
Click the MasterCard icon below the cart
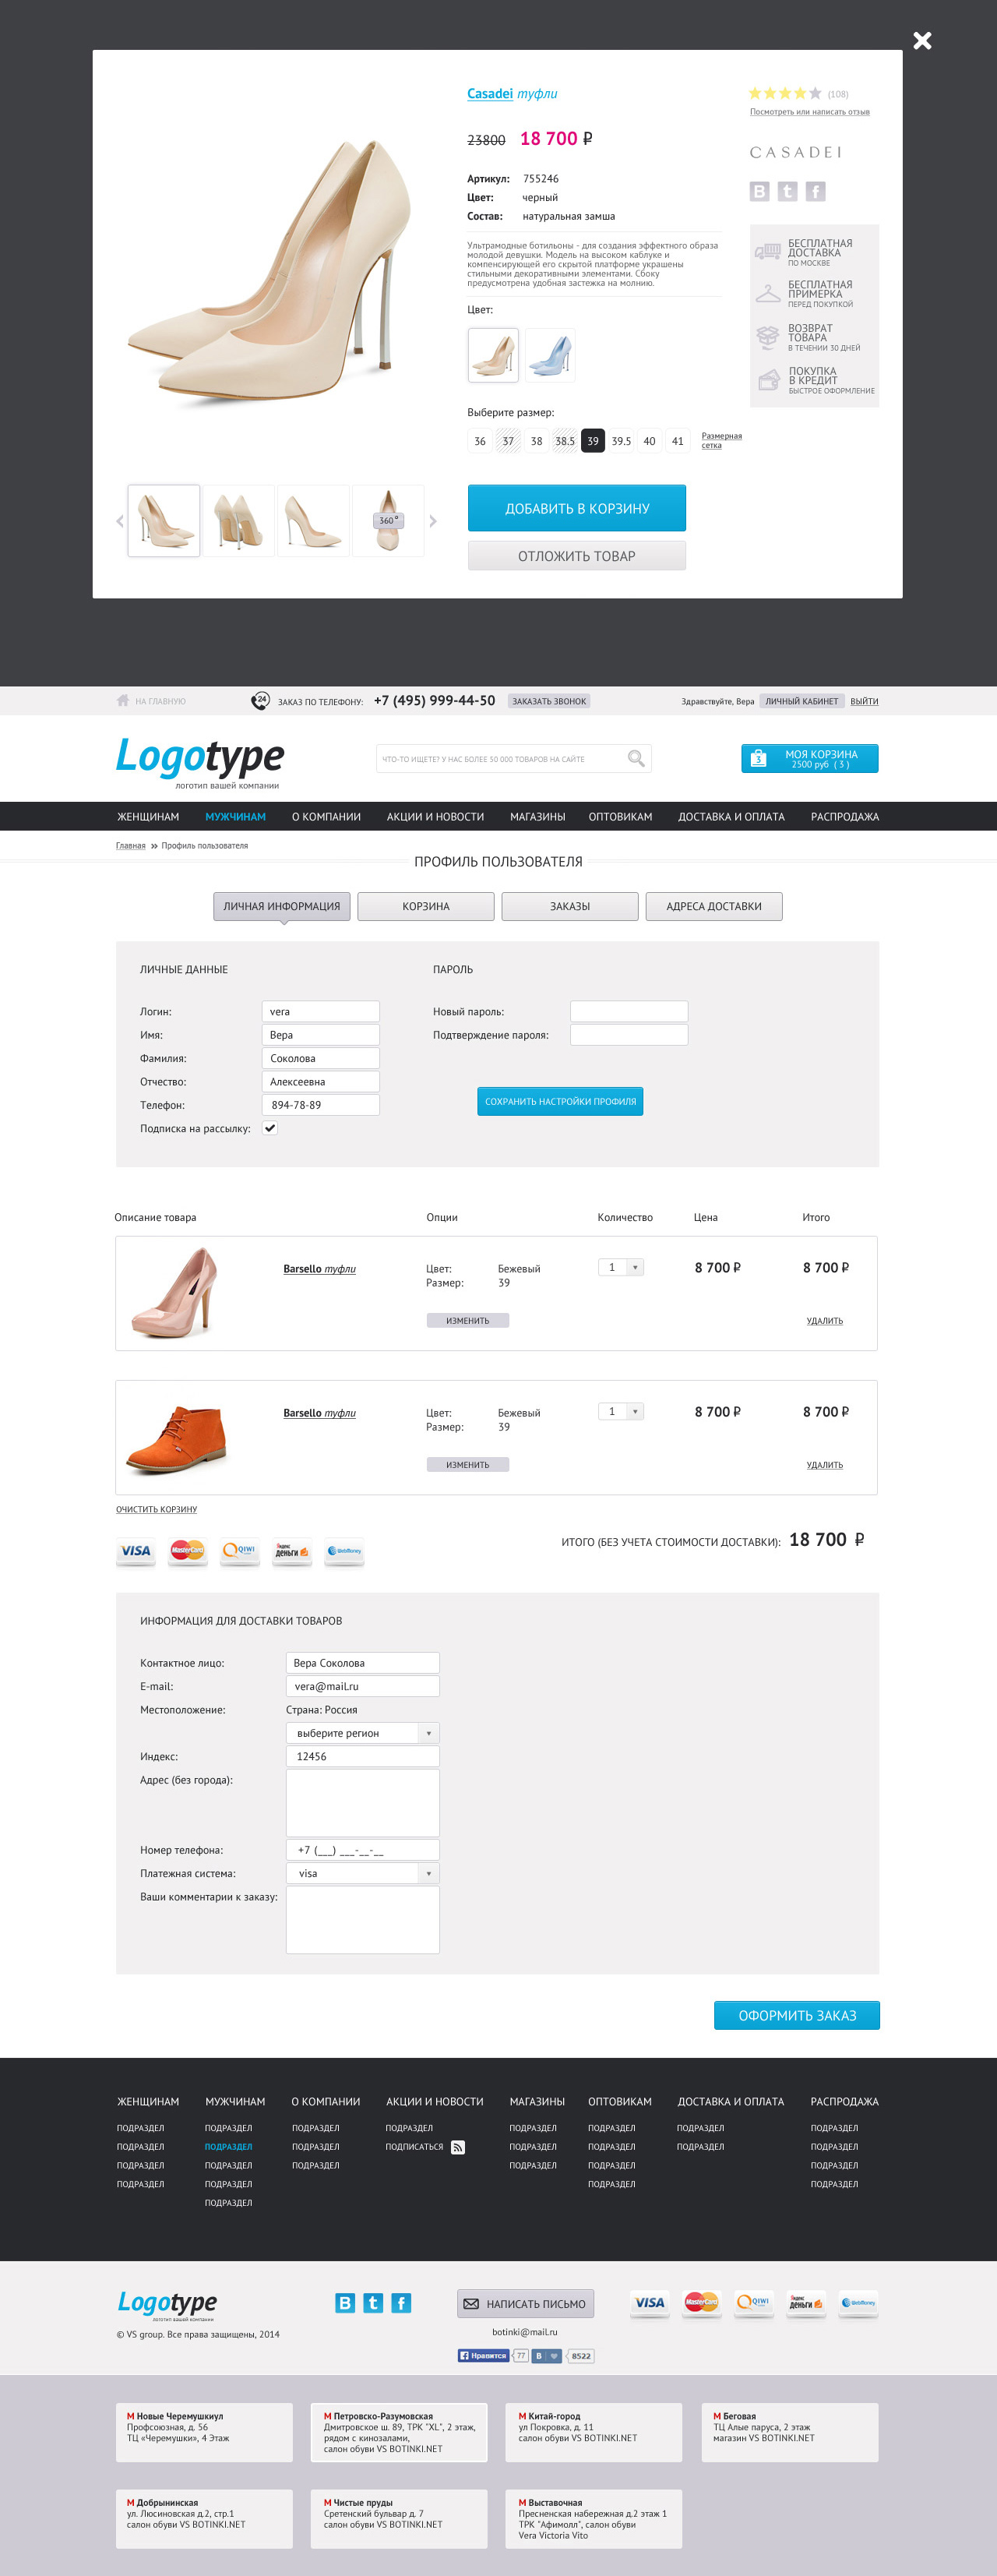point(188,1552)
